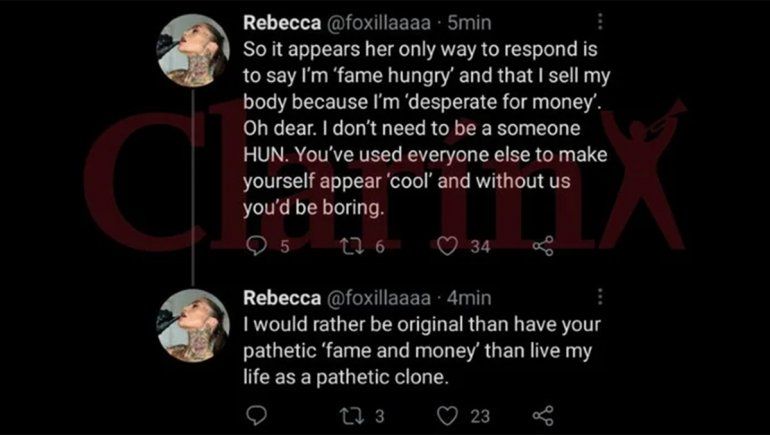The image size is (770, 435).
Task: Like the tweet with 34 likes
Action: [449, 247]
